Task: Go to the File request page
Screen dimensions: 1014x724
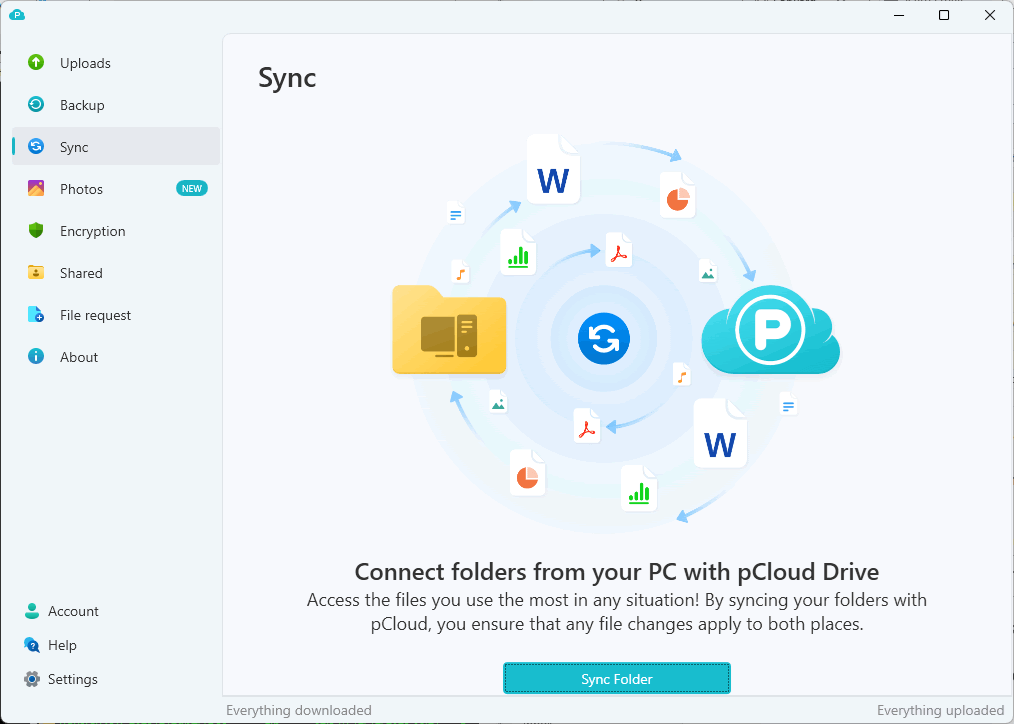Action: 95,315
